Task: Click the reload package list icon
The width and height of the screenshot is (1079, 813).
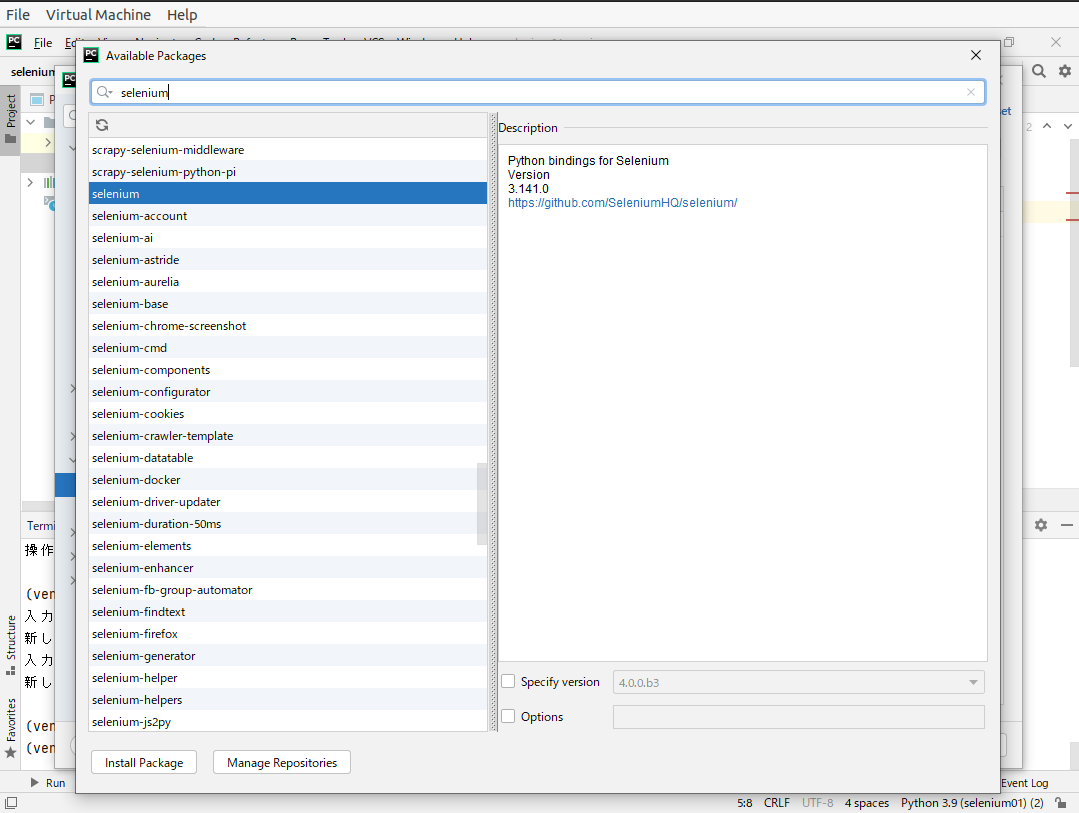Action: pos(102,125)
